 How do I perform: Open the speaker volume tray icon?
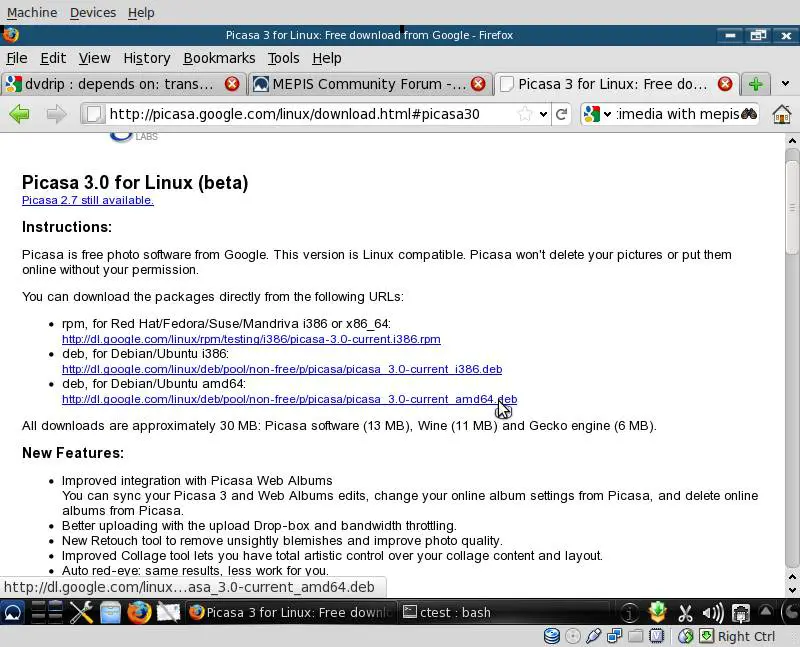click(713, 613)
